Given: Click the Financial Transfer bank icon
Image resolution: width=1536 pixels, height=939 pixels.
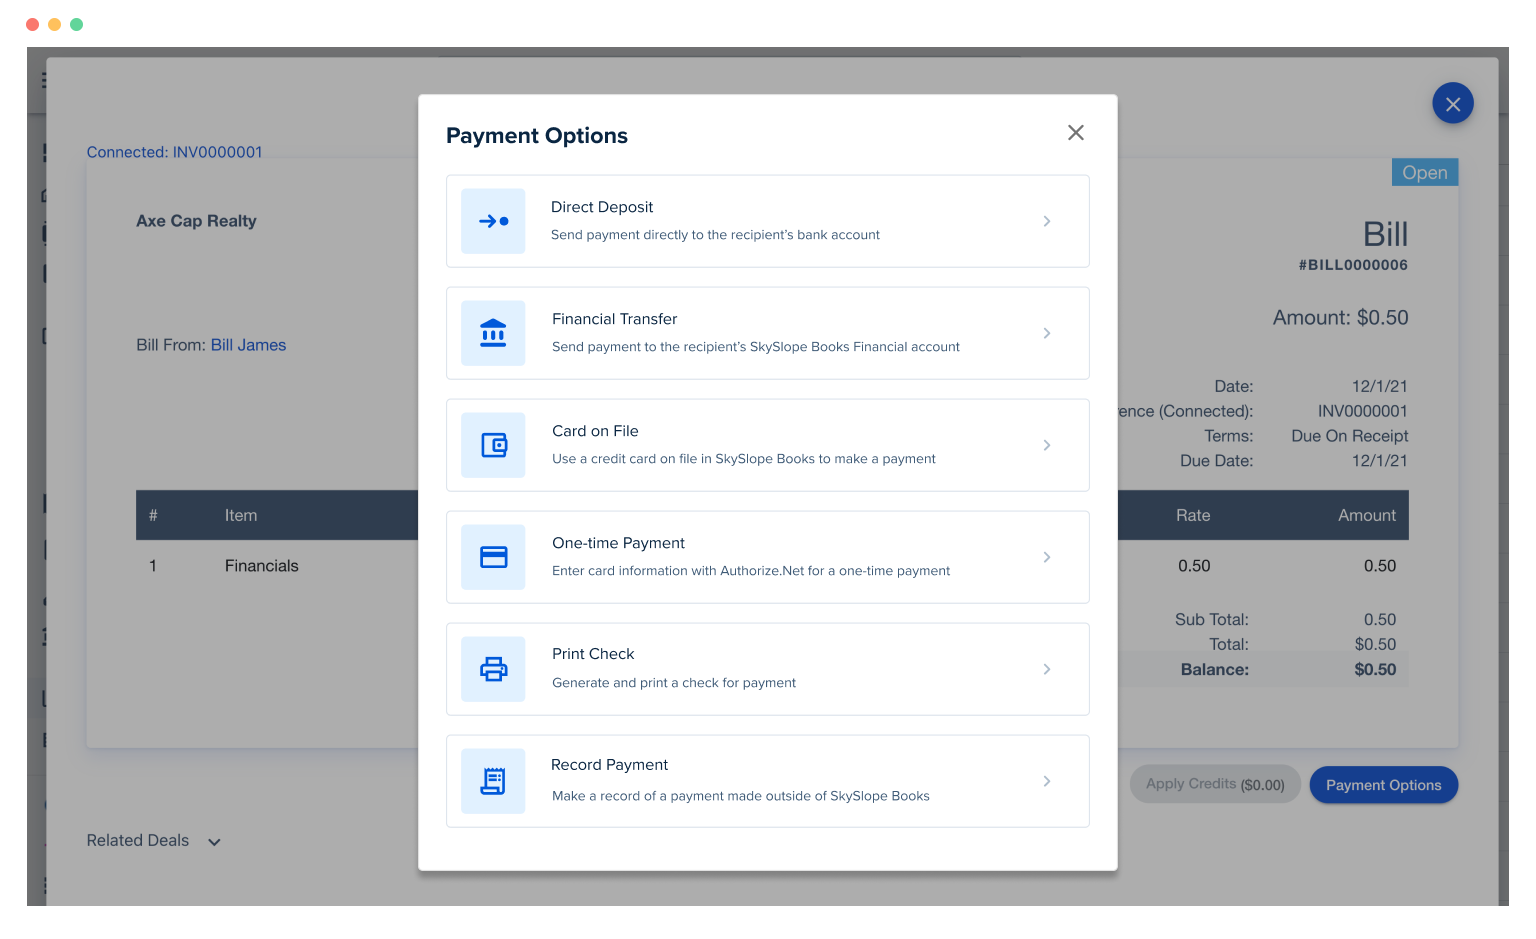Looking at the screenshot, I should point(493,333).
